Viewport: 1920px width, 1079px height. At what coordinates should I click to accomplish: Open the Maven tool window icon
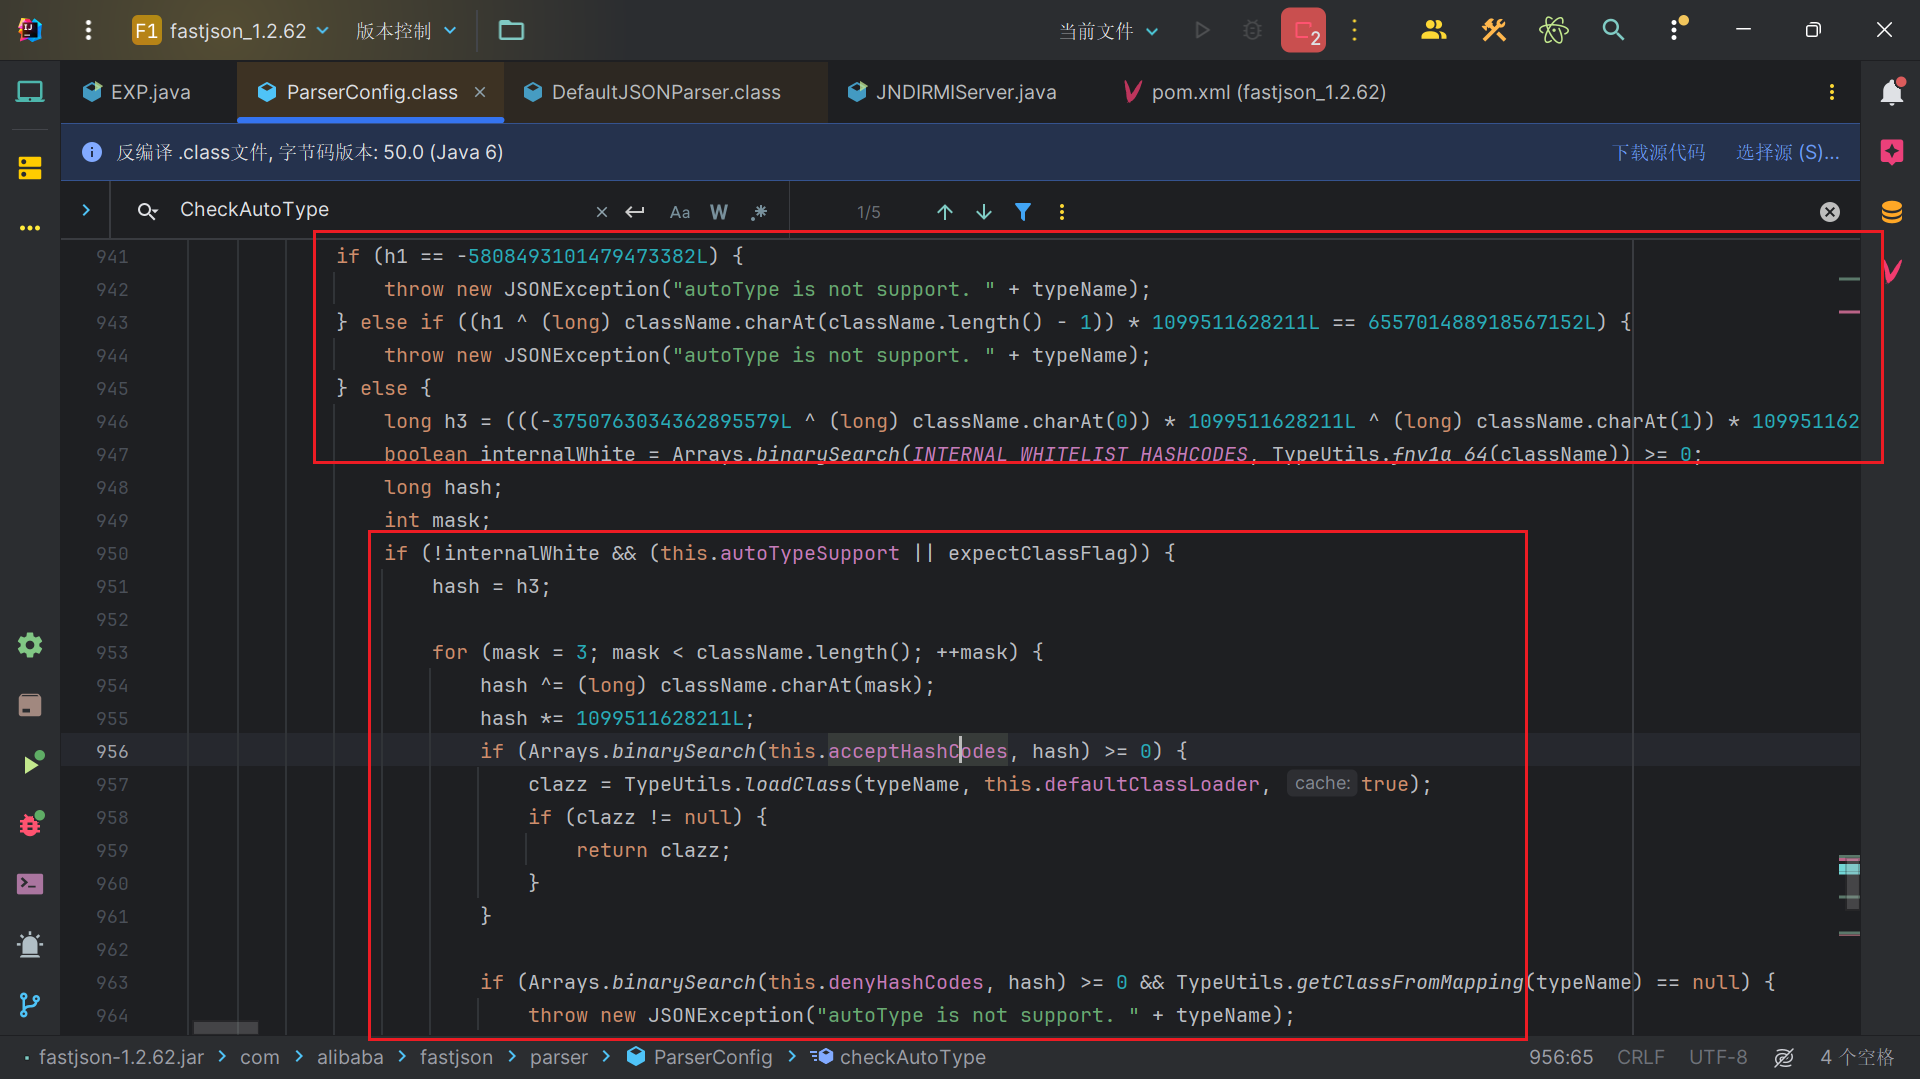[1892, 271]
